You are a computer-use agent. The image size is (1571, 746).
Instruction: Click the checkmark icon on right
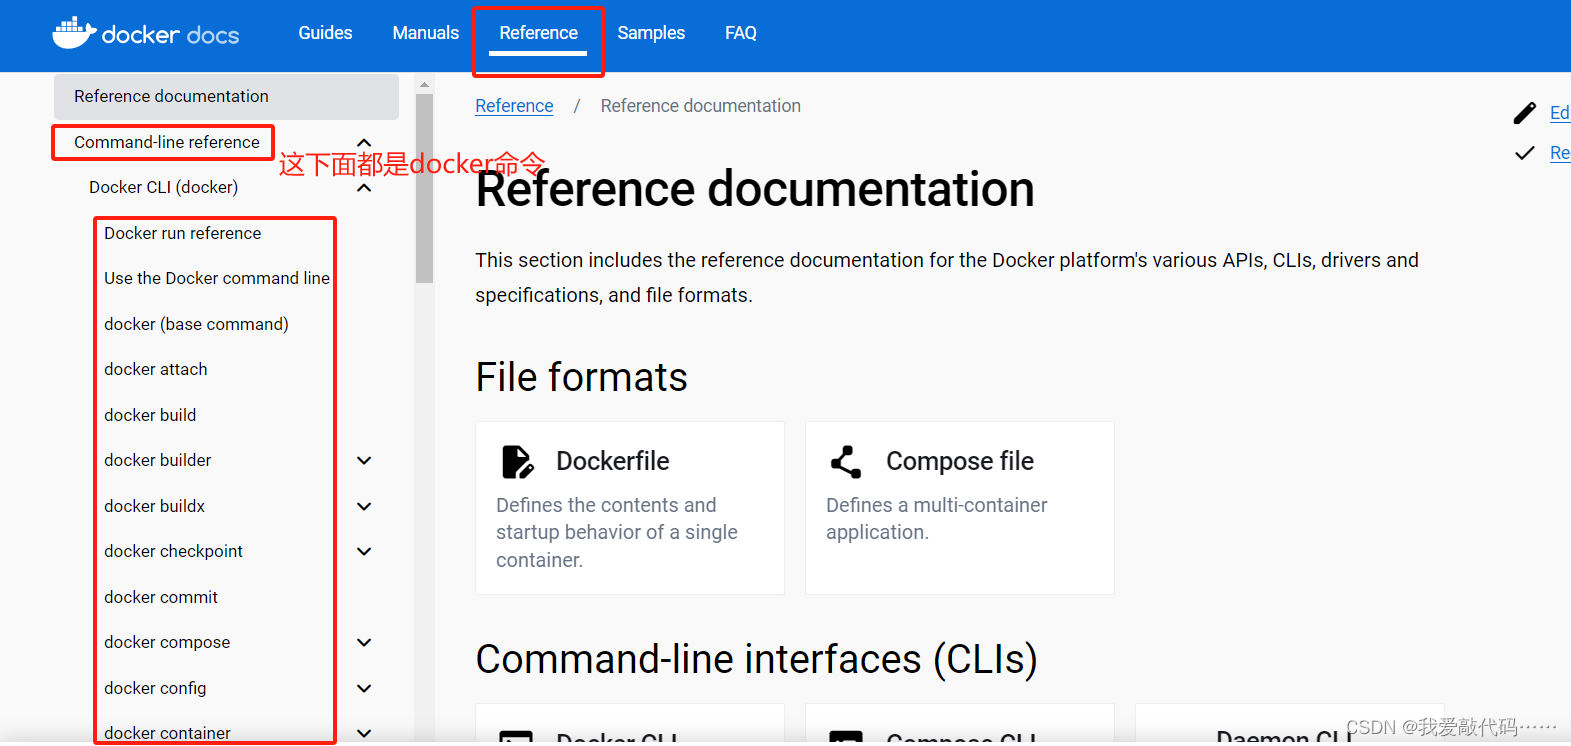coord(1524,153)
